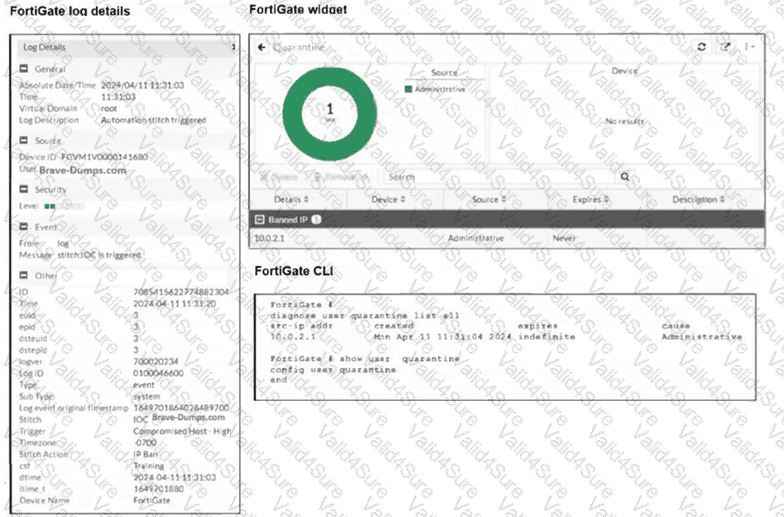The image size is (784, 517).
Task: Collapse the Other section
Action: tap(23, 274)
